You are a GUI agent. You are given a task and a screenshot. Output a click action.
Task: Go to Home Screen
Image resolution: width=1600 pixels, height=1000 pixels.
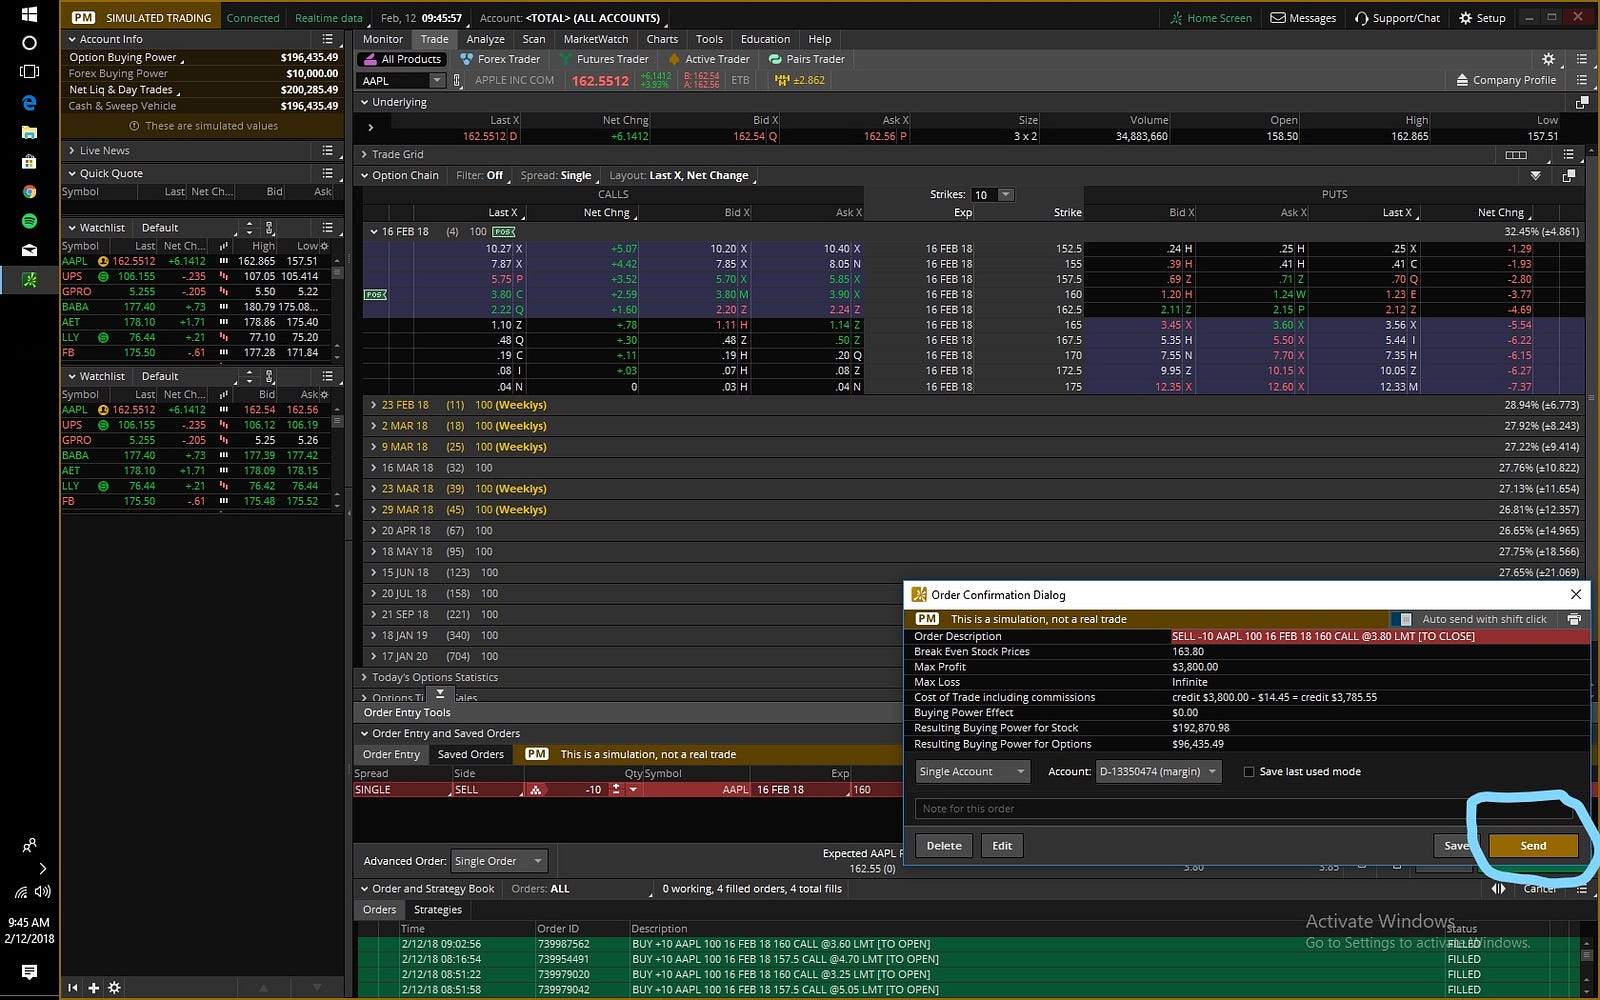click(1211, 18)
